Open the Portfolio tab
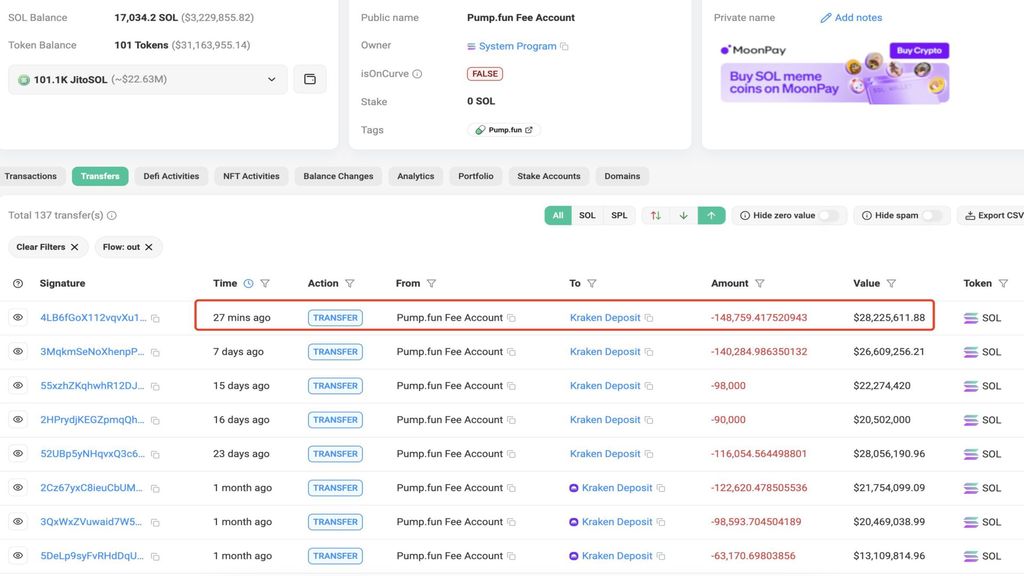This screenshot has width=1024, height=576. click(x=475, y=176)
